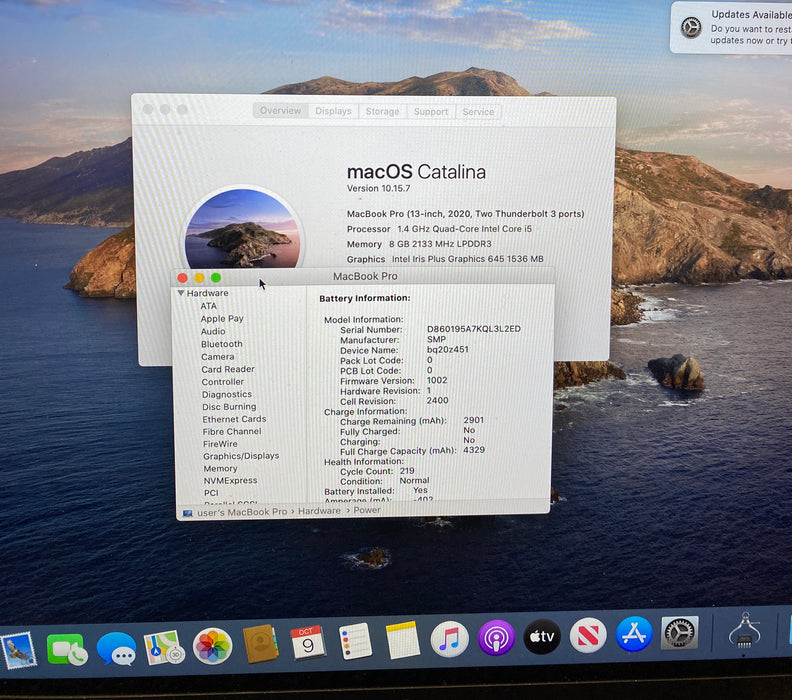
Task: Launch Podcasts from the dock
Action: click(x=496, y=637)
